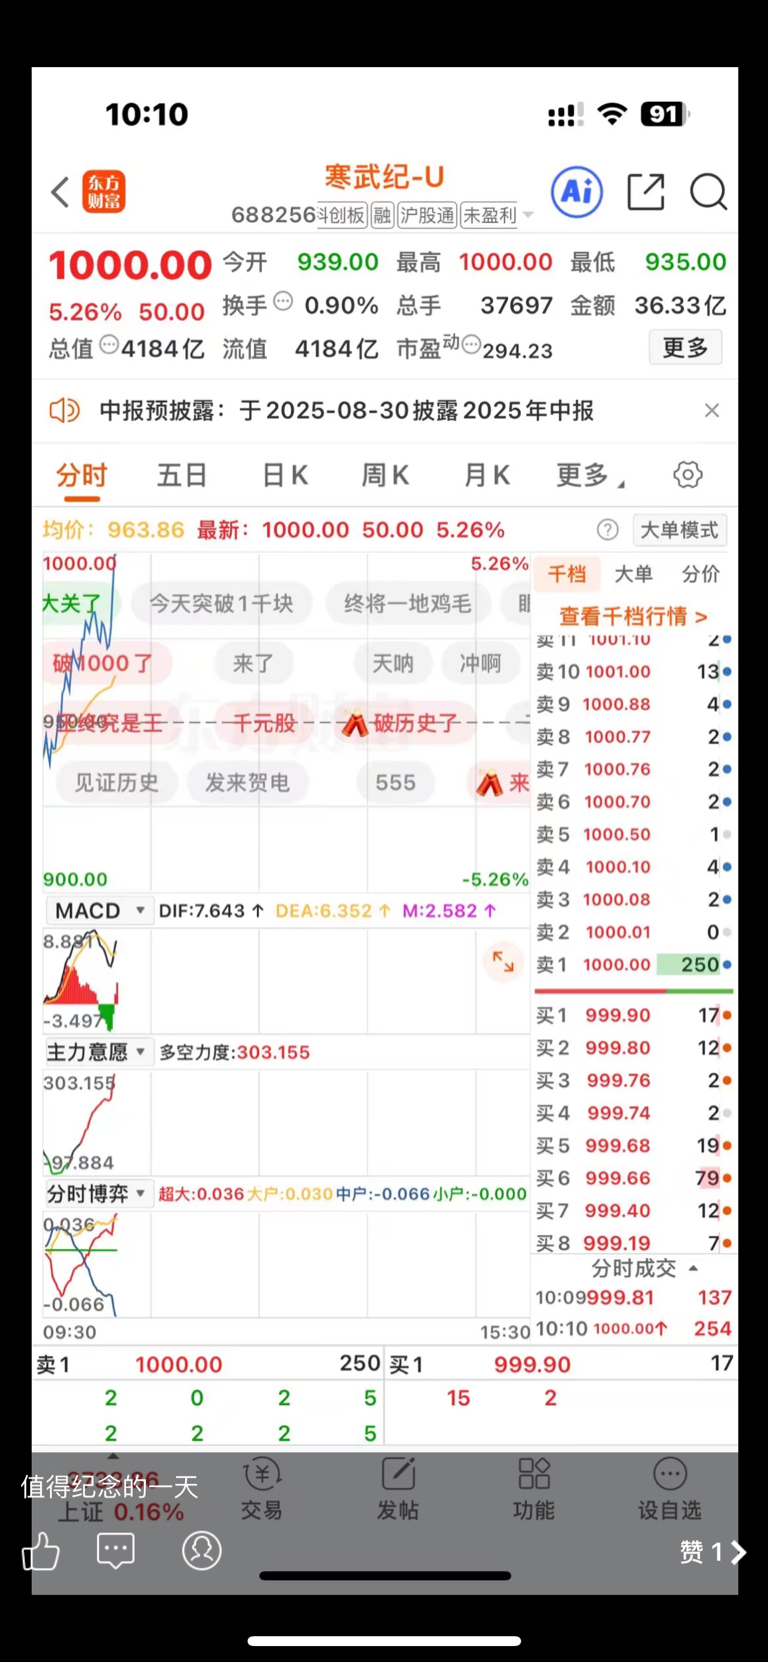
Task: Select the 分时 tab
Action: [x=81, y=475]
